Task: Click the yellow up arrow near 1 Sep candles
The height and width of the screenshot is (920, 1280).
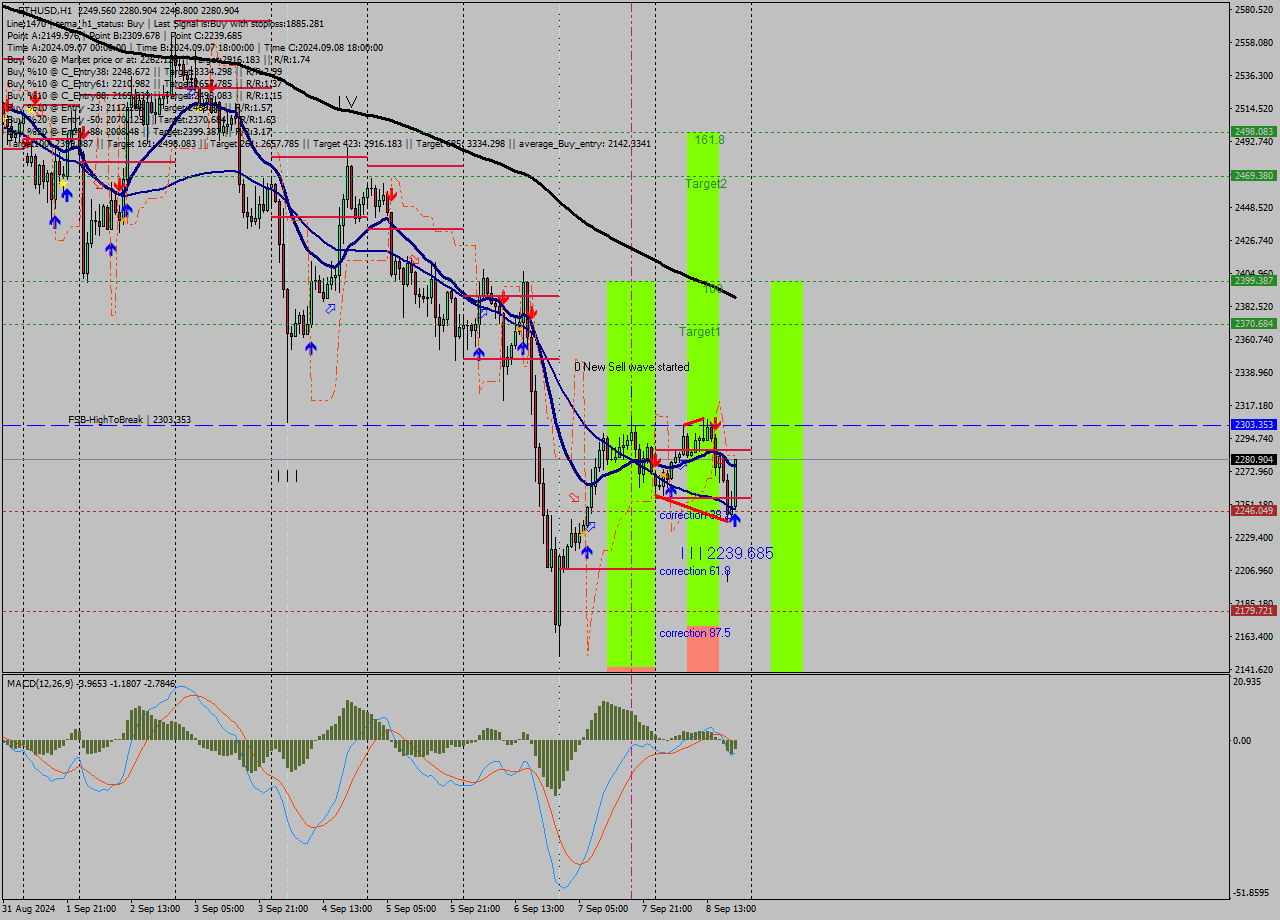Action: tap(63, 184)
